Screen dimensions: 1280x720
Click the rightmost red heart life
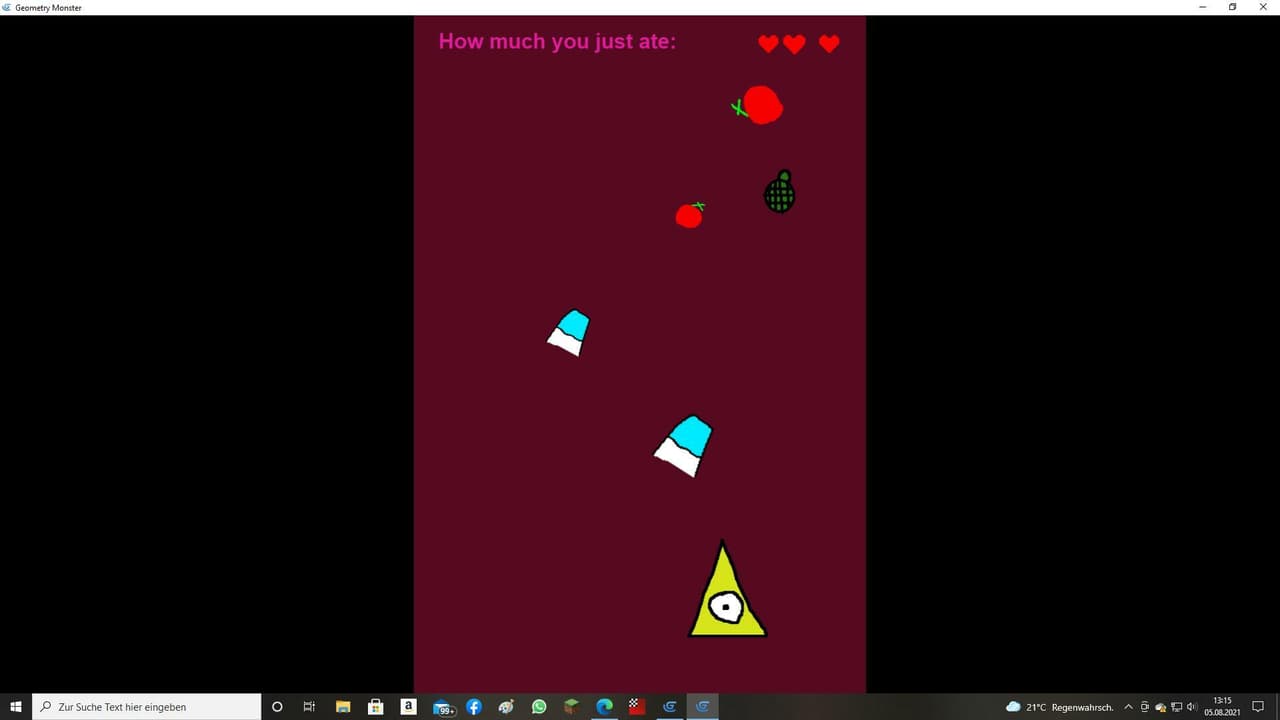coord(829,44)
